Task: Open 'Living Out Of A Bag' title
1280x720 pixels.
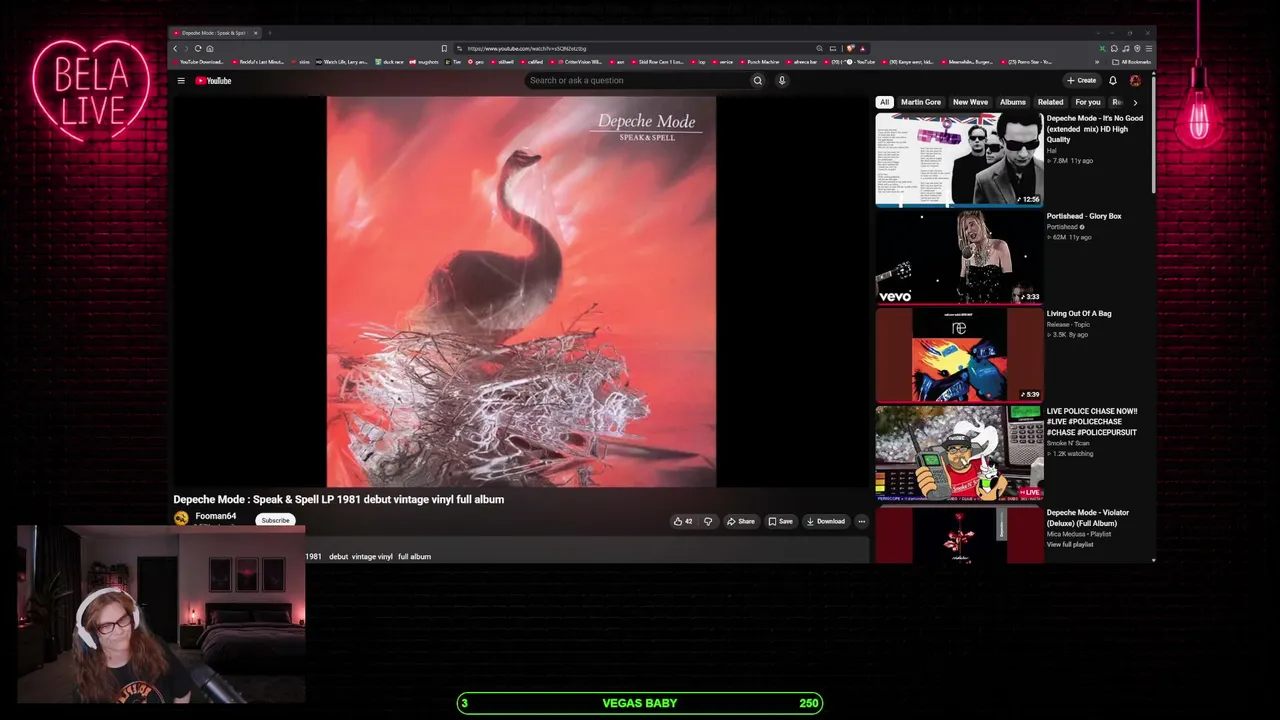Action: (1079, 314)
